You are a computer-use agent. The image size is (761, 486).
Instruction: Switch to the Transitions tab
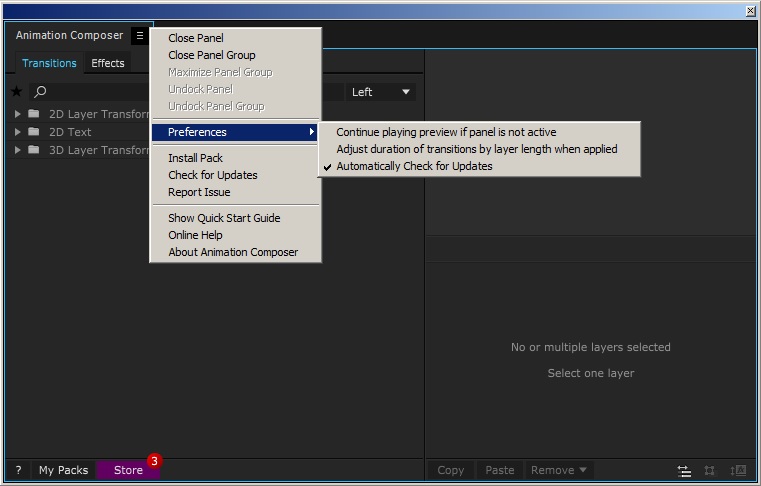pyautogui.click(x=49, y=63)
